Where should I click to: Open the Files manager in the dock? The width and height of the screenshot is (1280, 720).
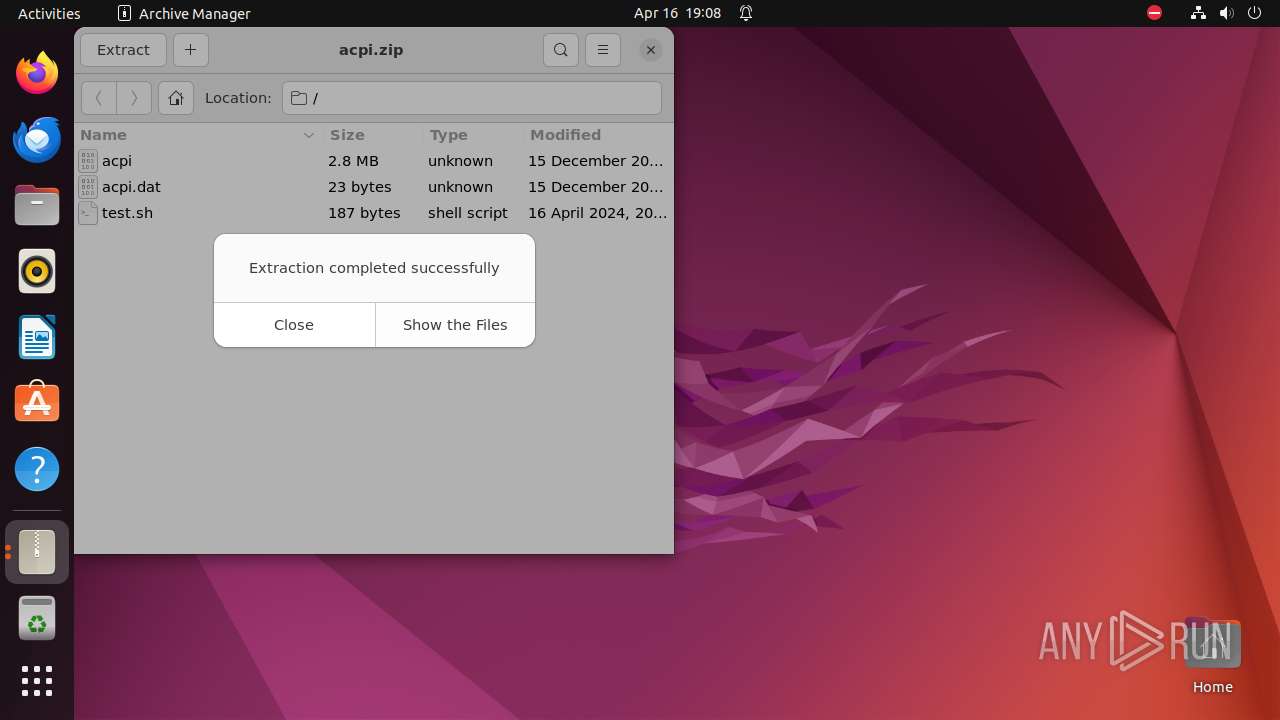[37, 205]
